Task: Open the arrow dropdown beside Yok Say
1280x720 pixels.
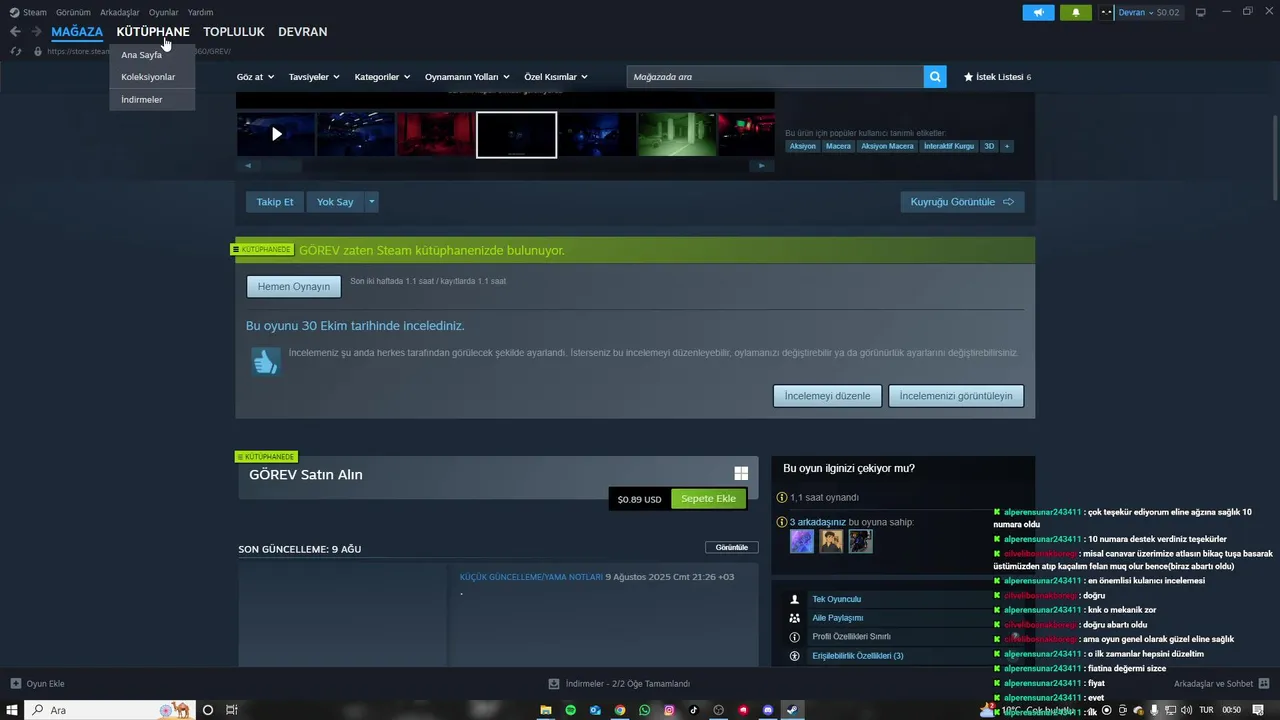Action: 371,202
